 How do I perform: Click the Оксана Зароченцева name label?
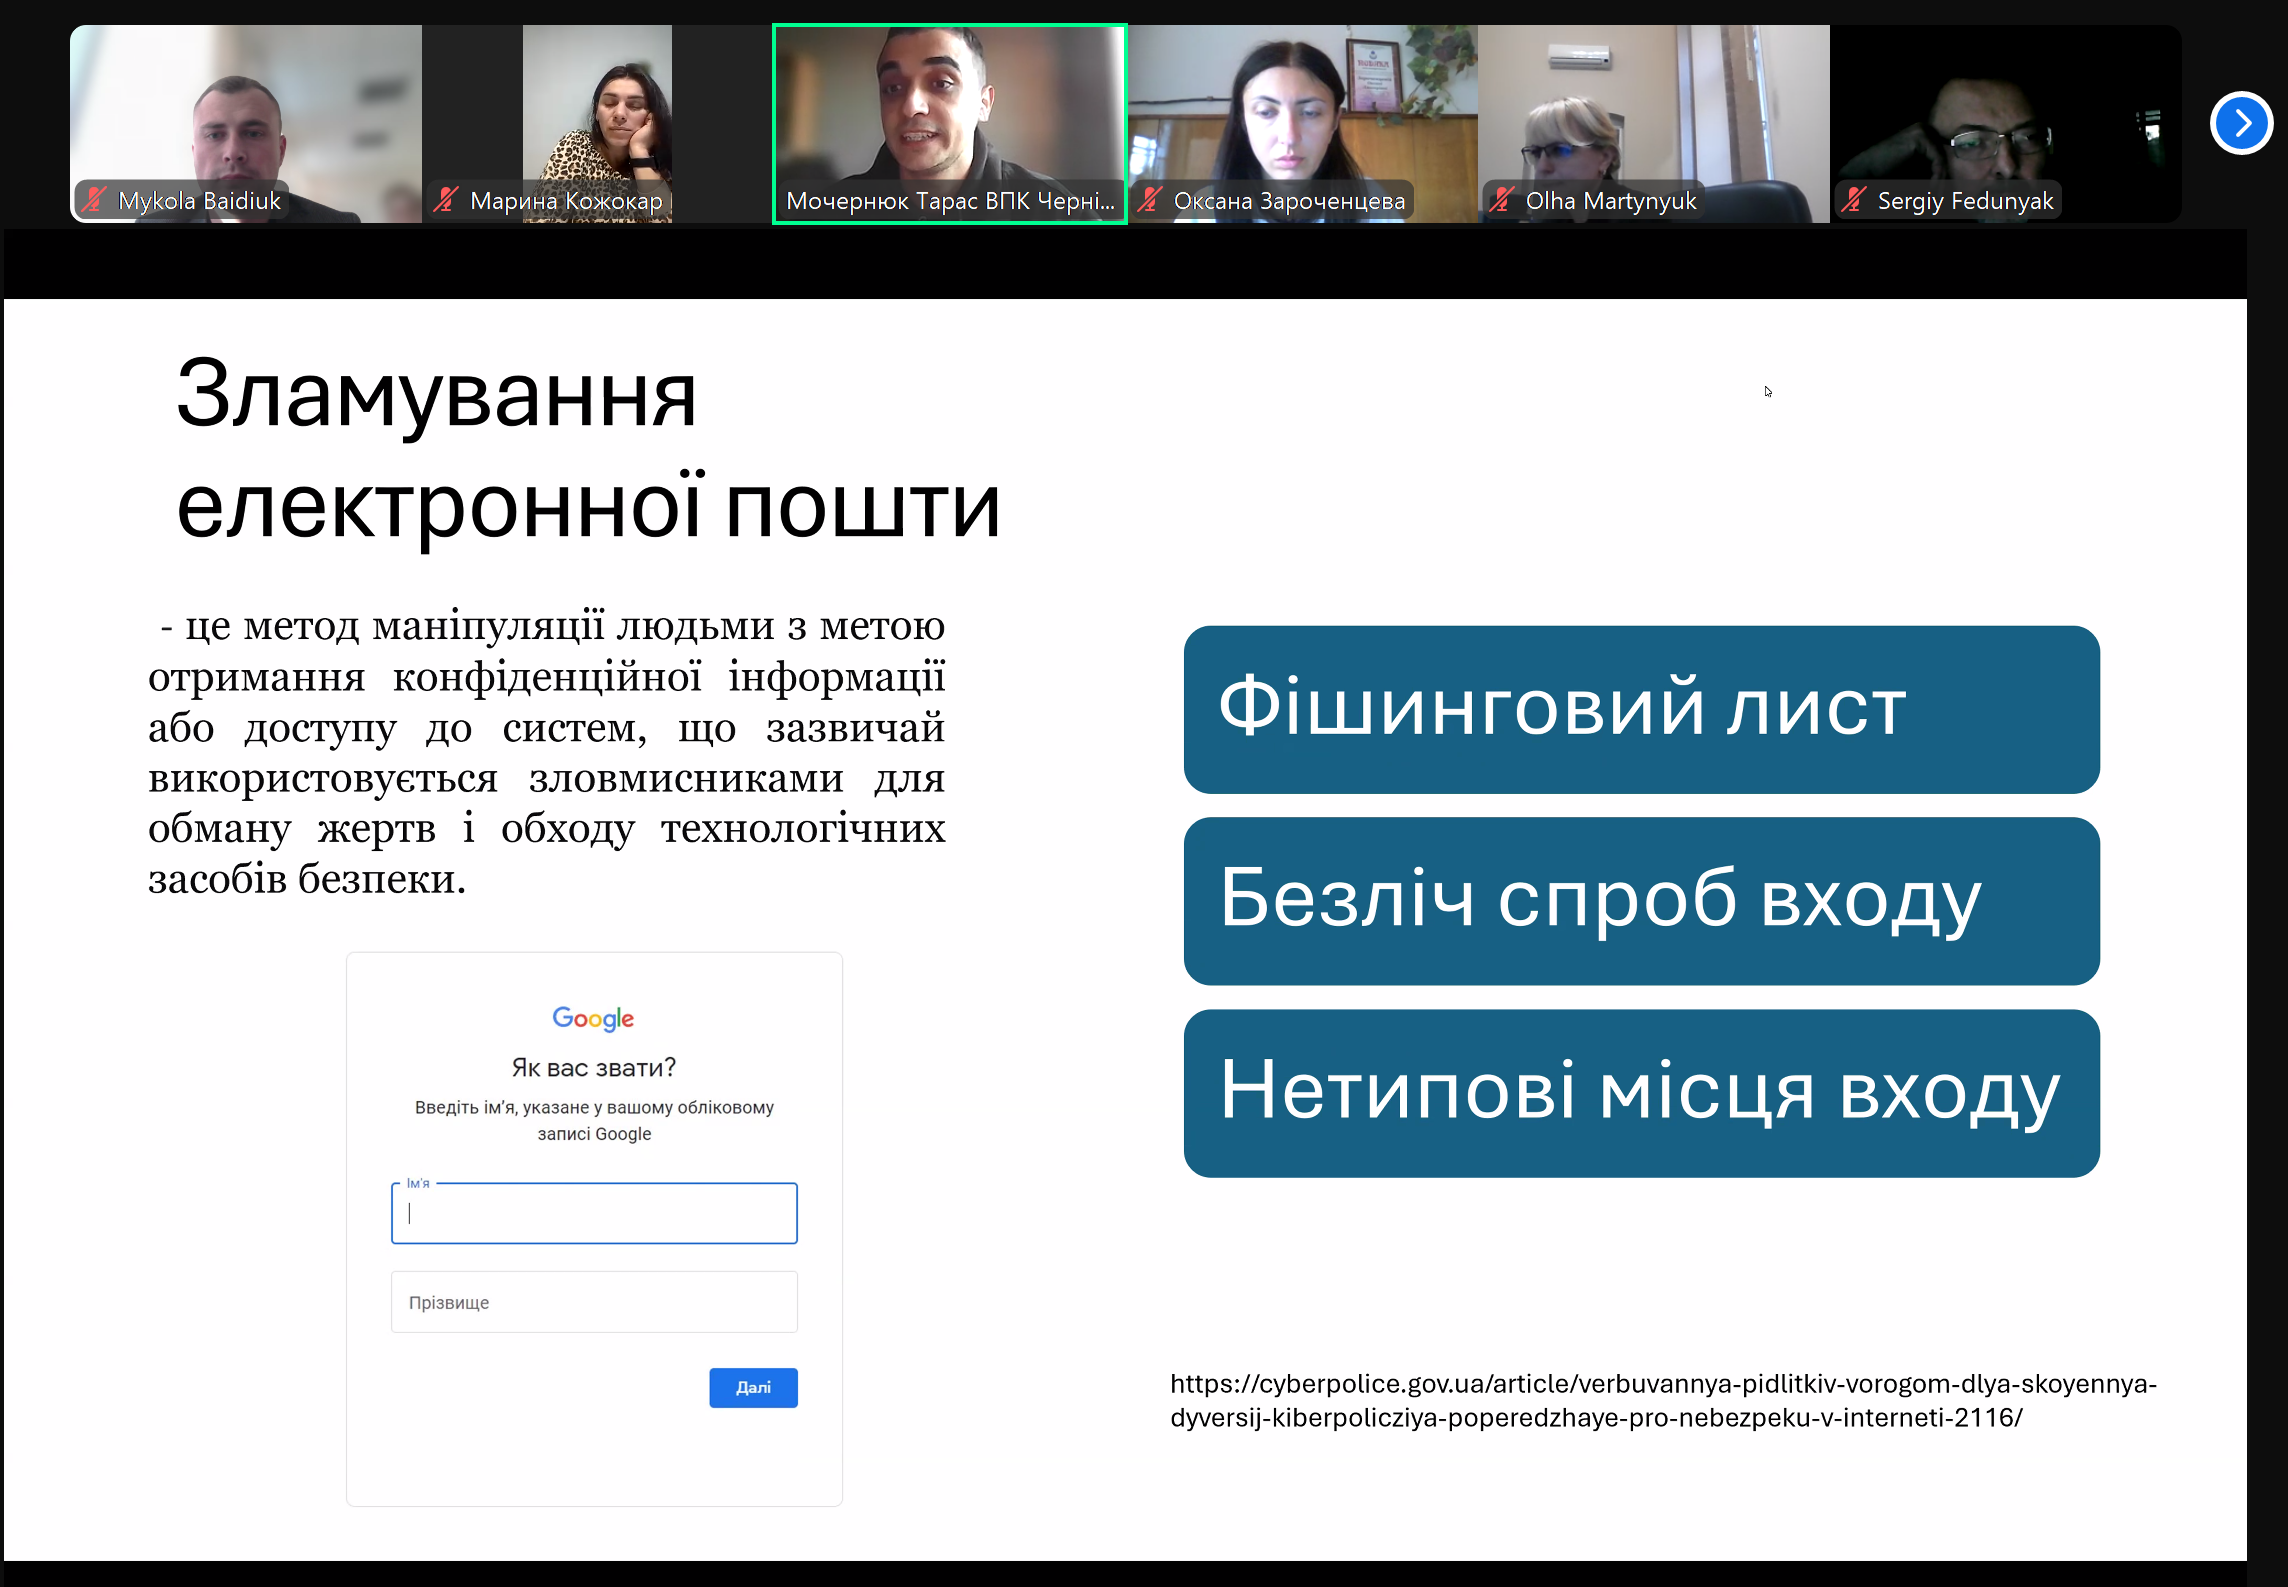[x=1289, y=201]
